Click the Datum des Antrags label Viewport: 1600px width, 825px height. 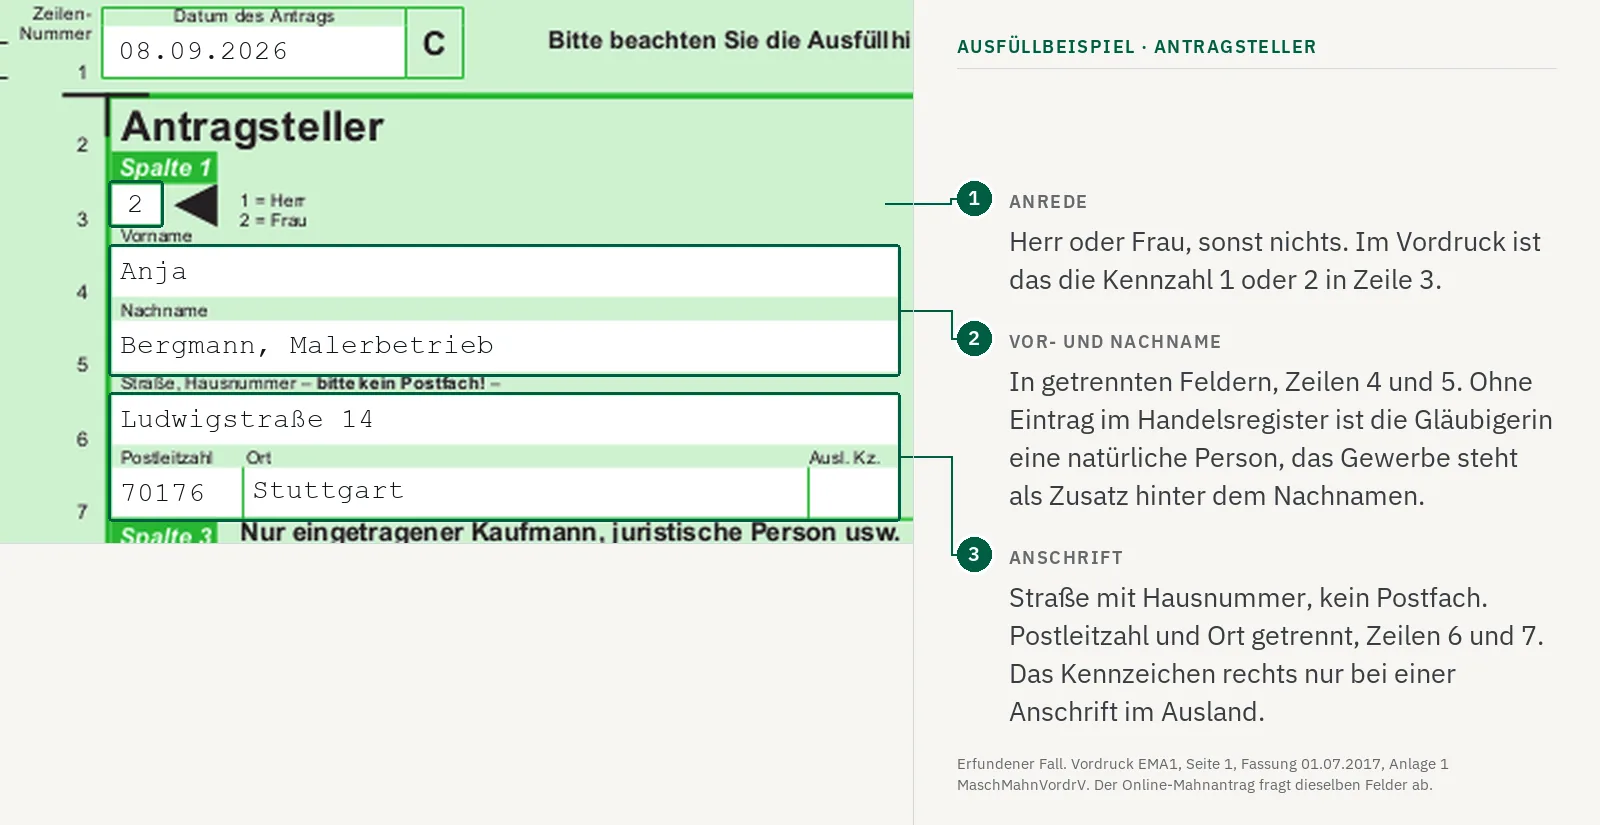(x=254, y=16)
